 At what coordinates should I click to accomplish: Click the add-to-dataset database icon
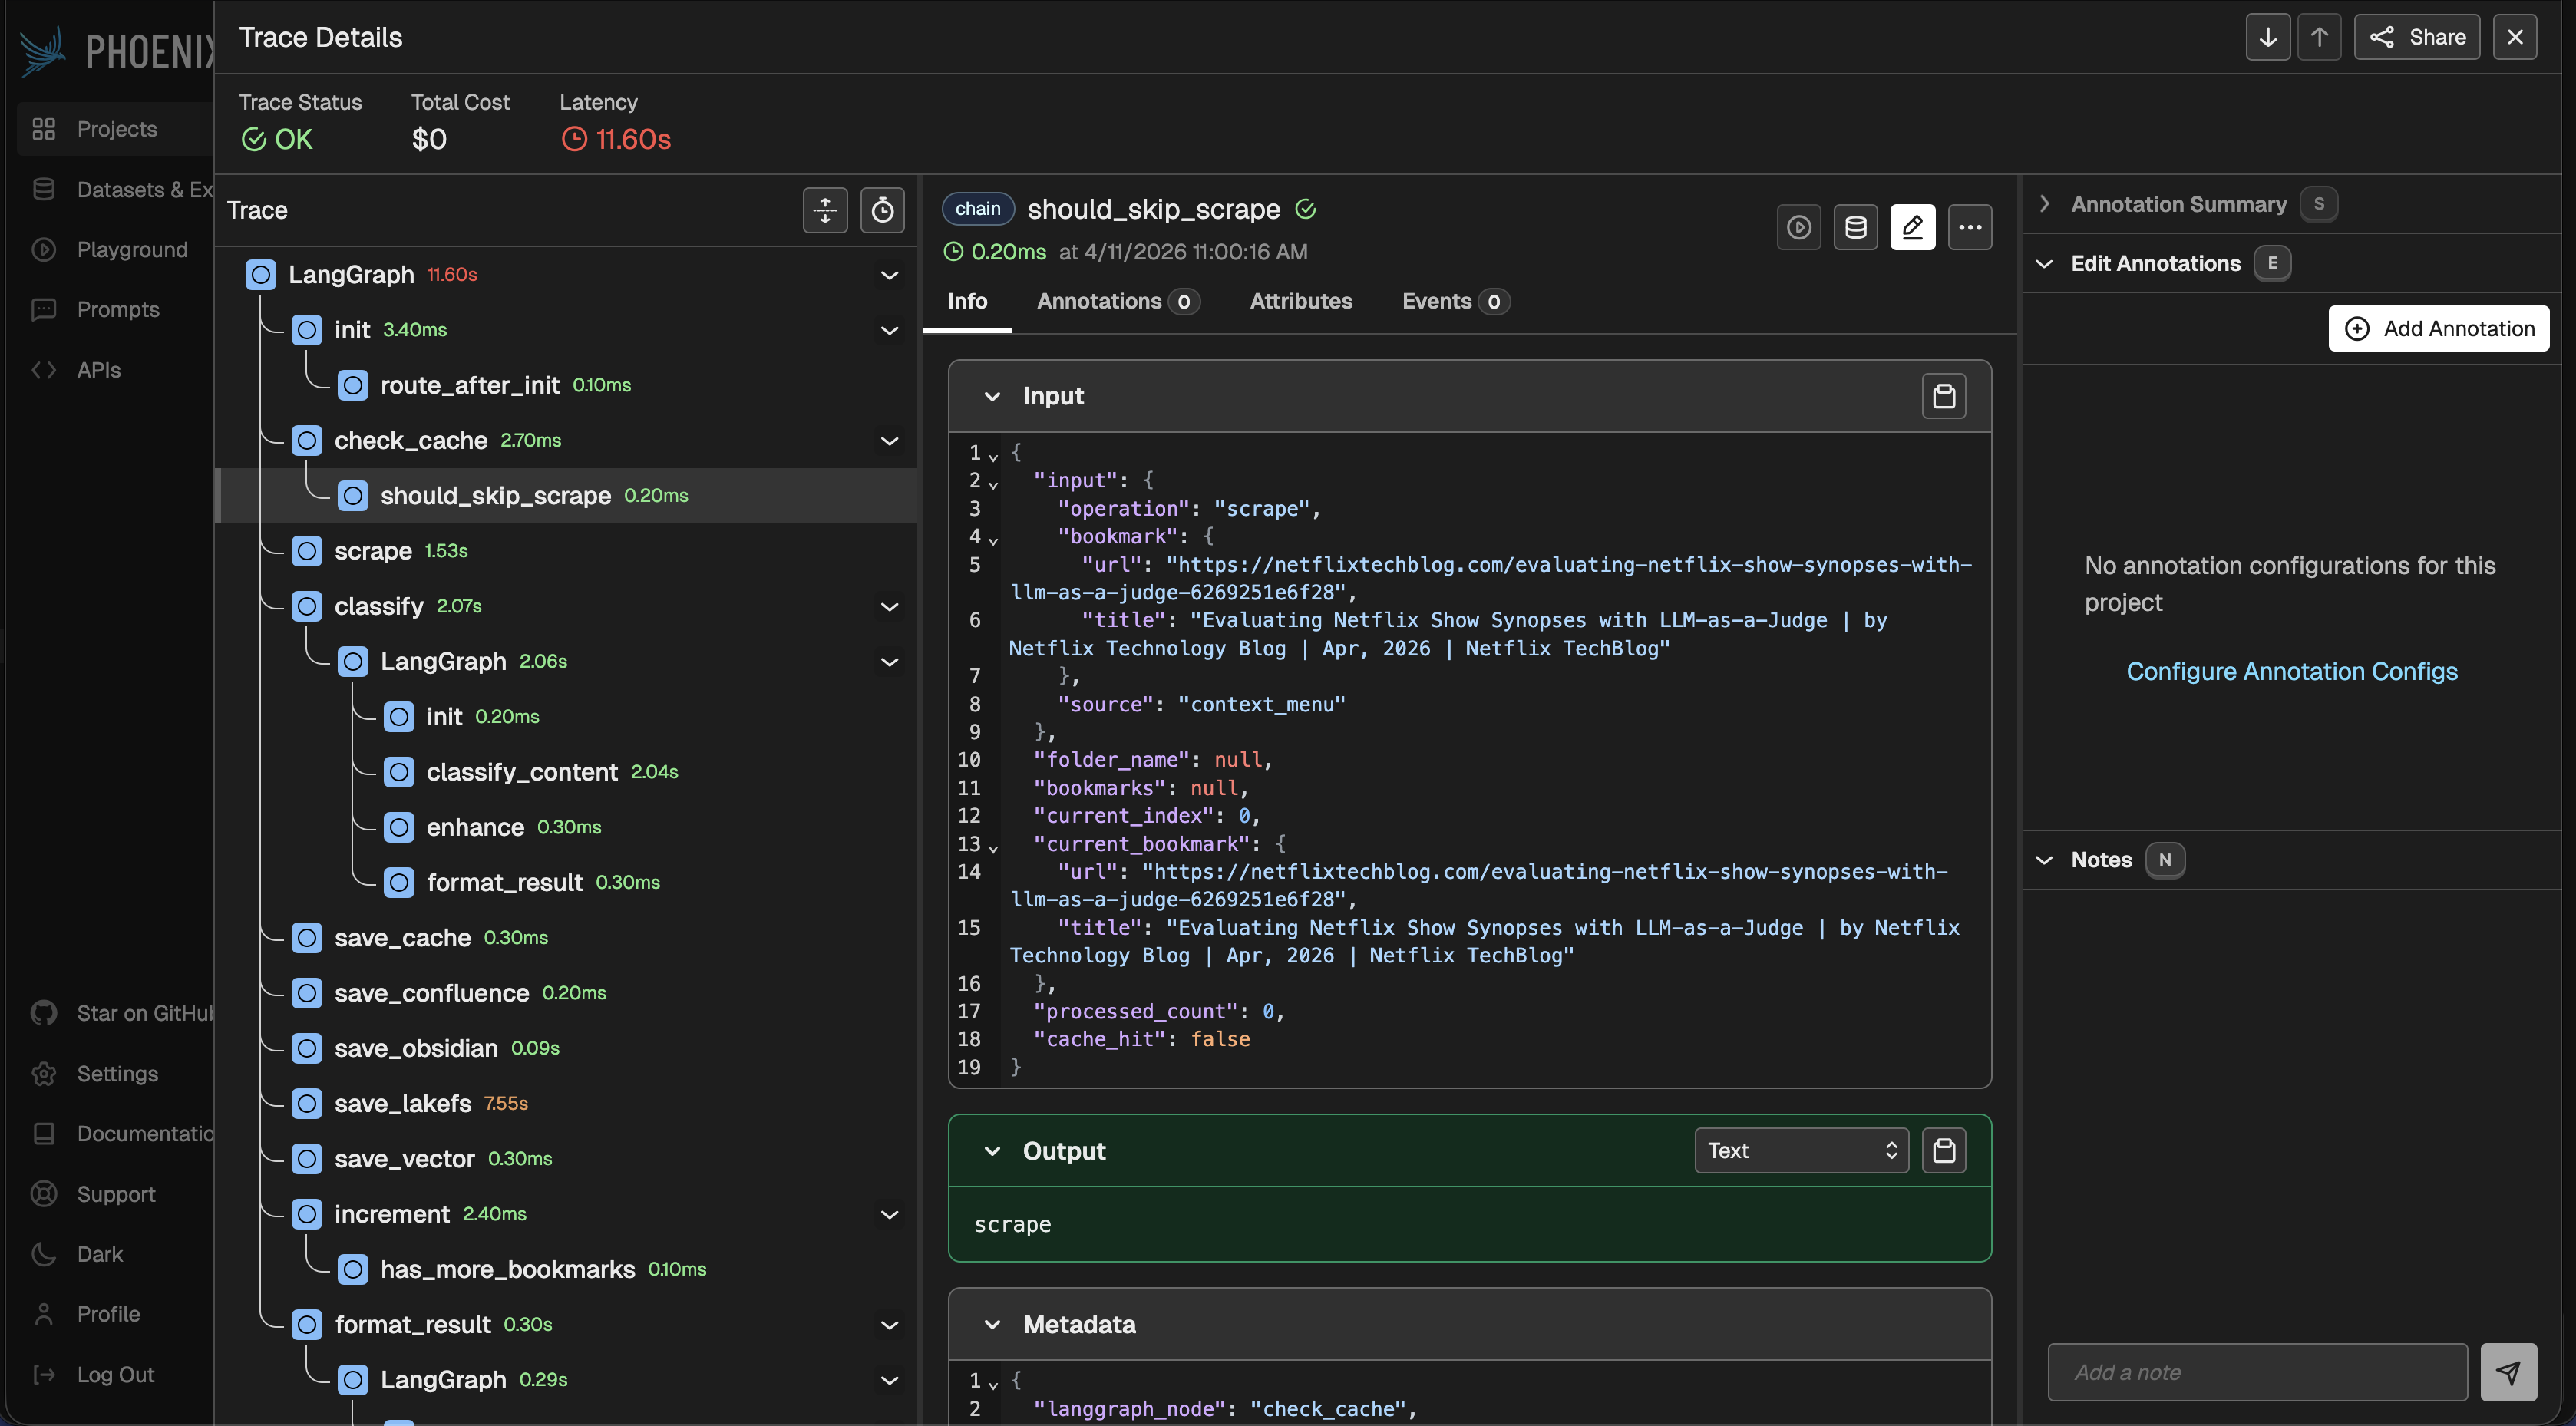coord(1855,227)
